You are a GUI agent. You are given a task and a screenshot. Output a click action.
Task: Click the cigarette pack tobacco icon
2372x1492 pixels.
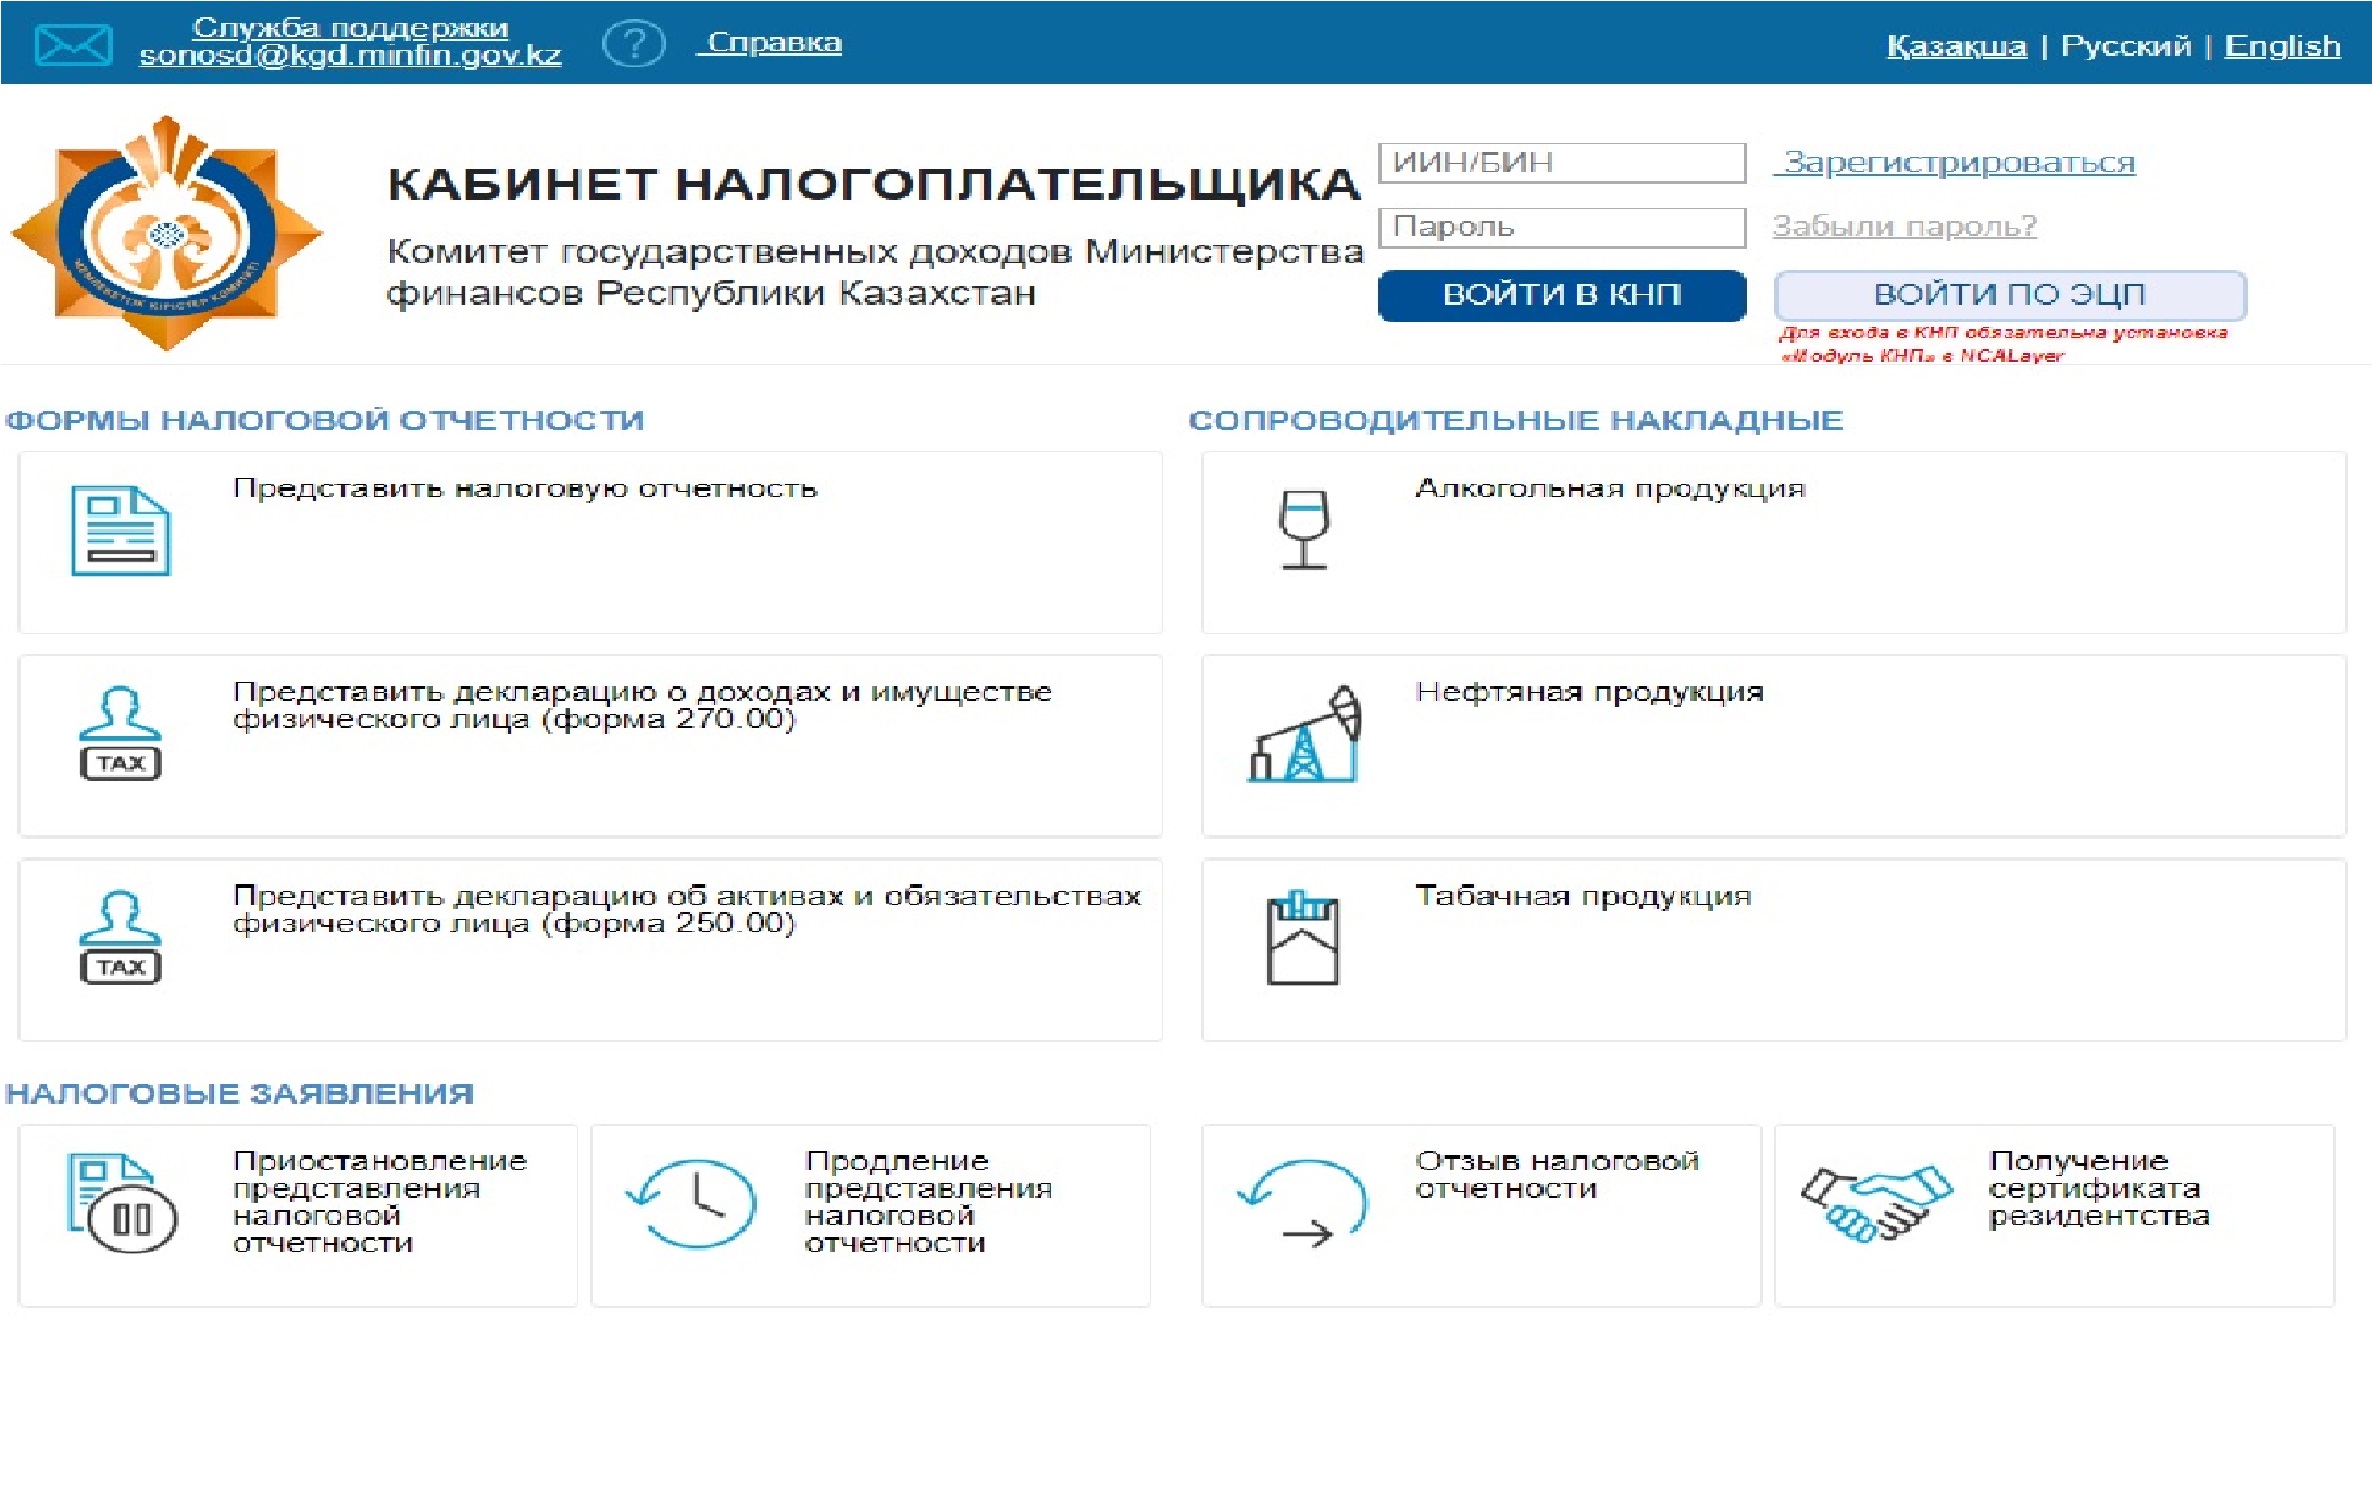point(1302,937)
